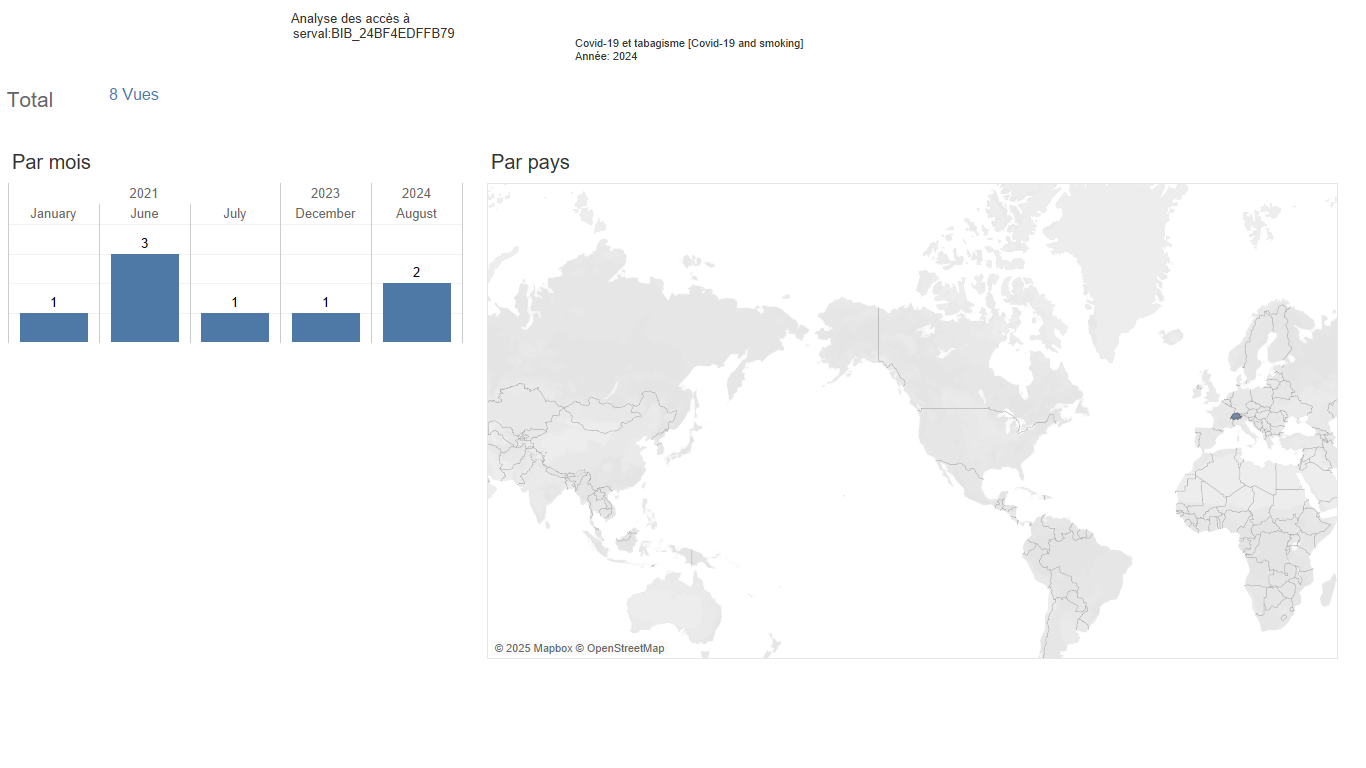Click the 'serval:BIB_24BF4EDFFB79' identifier

pos(374,33)
